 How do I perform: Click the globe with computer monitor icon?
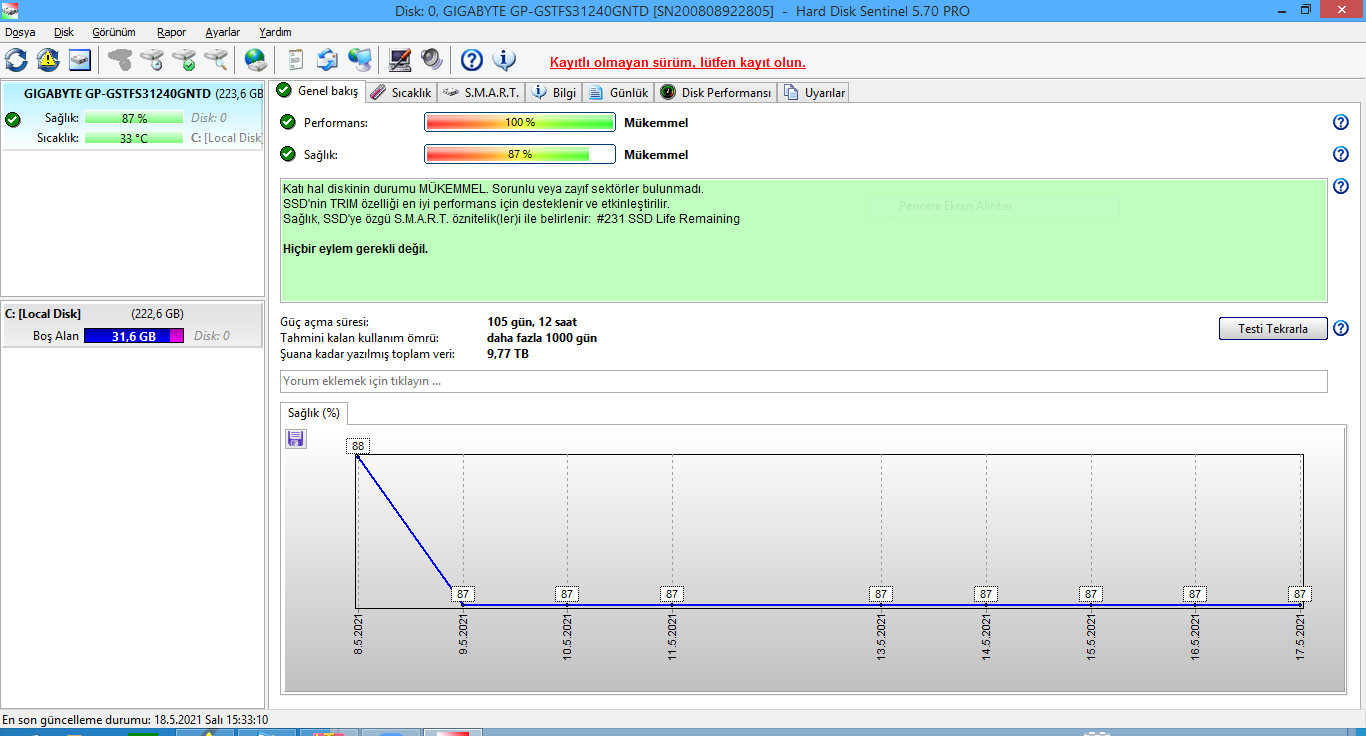click(360, 60)
